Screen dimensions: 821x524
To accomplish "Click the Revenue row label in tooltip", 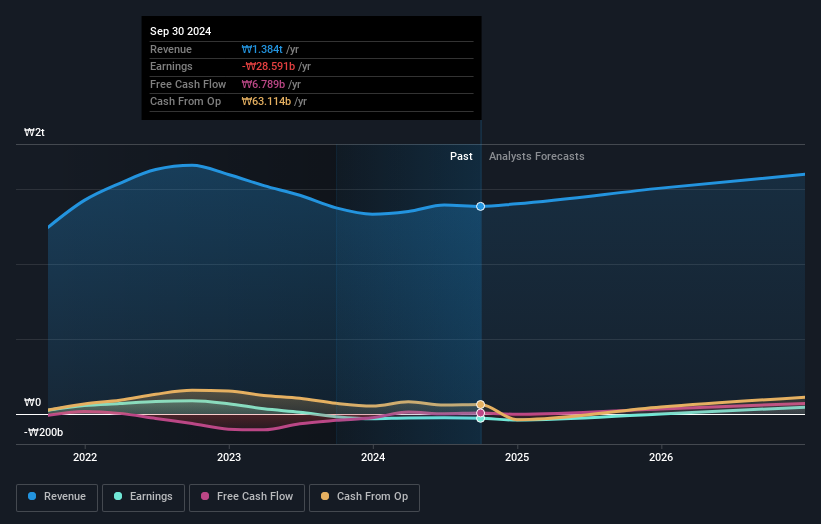I will click(x=171, y=49).
